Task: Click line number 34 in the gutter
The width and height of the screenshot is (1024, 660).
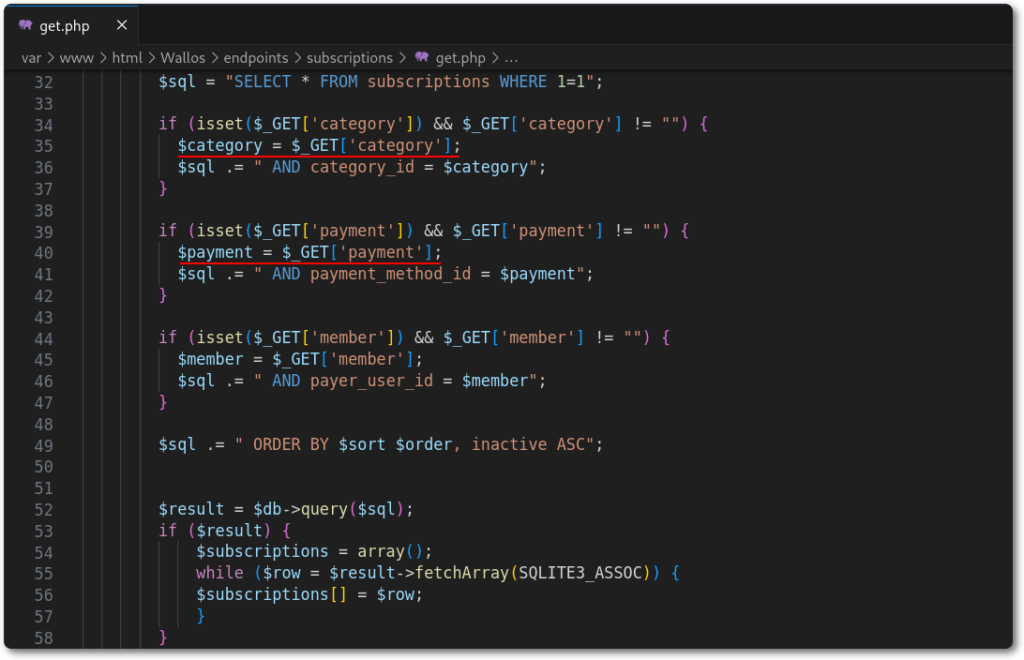Action: (x=42, y=125)
